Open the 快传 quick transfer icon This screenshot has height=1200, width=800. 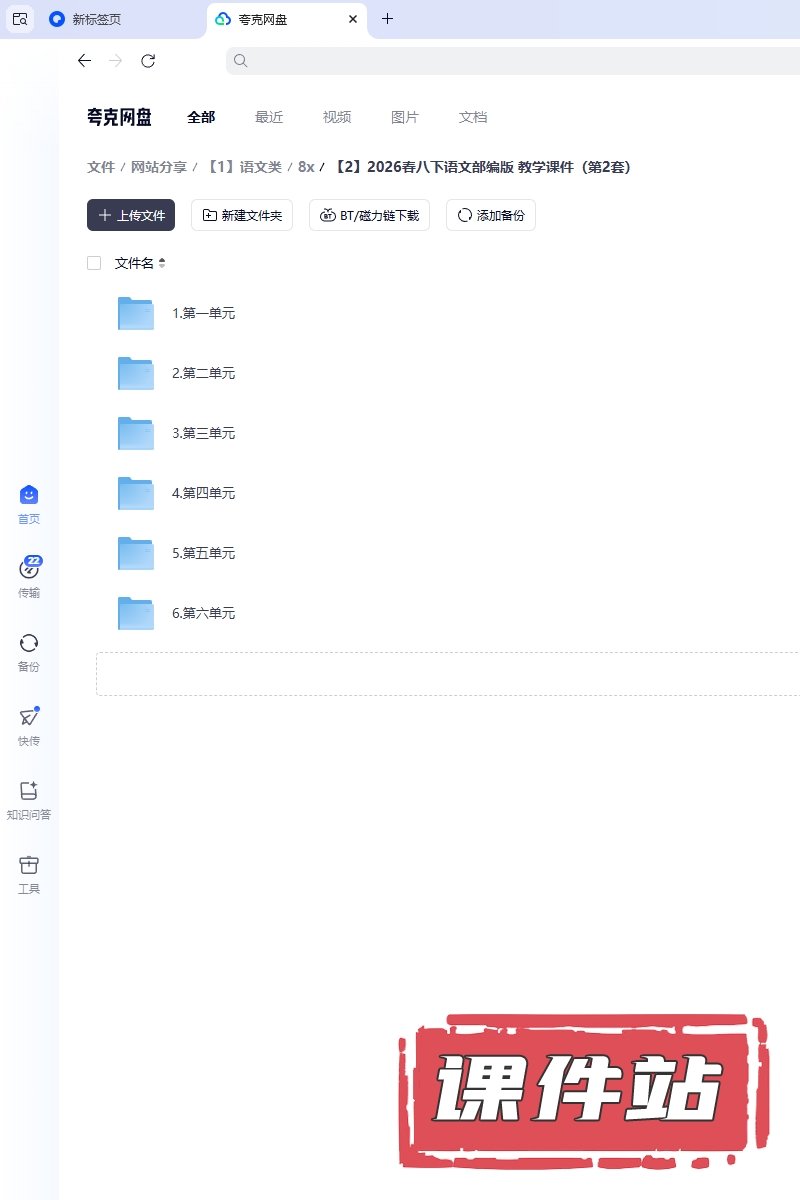(29, 717)
